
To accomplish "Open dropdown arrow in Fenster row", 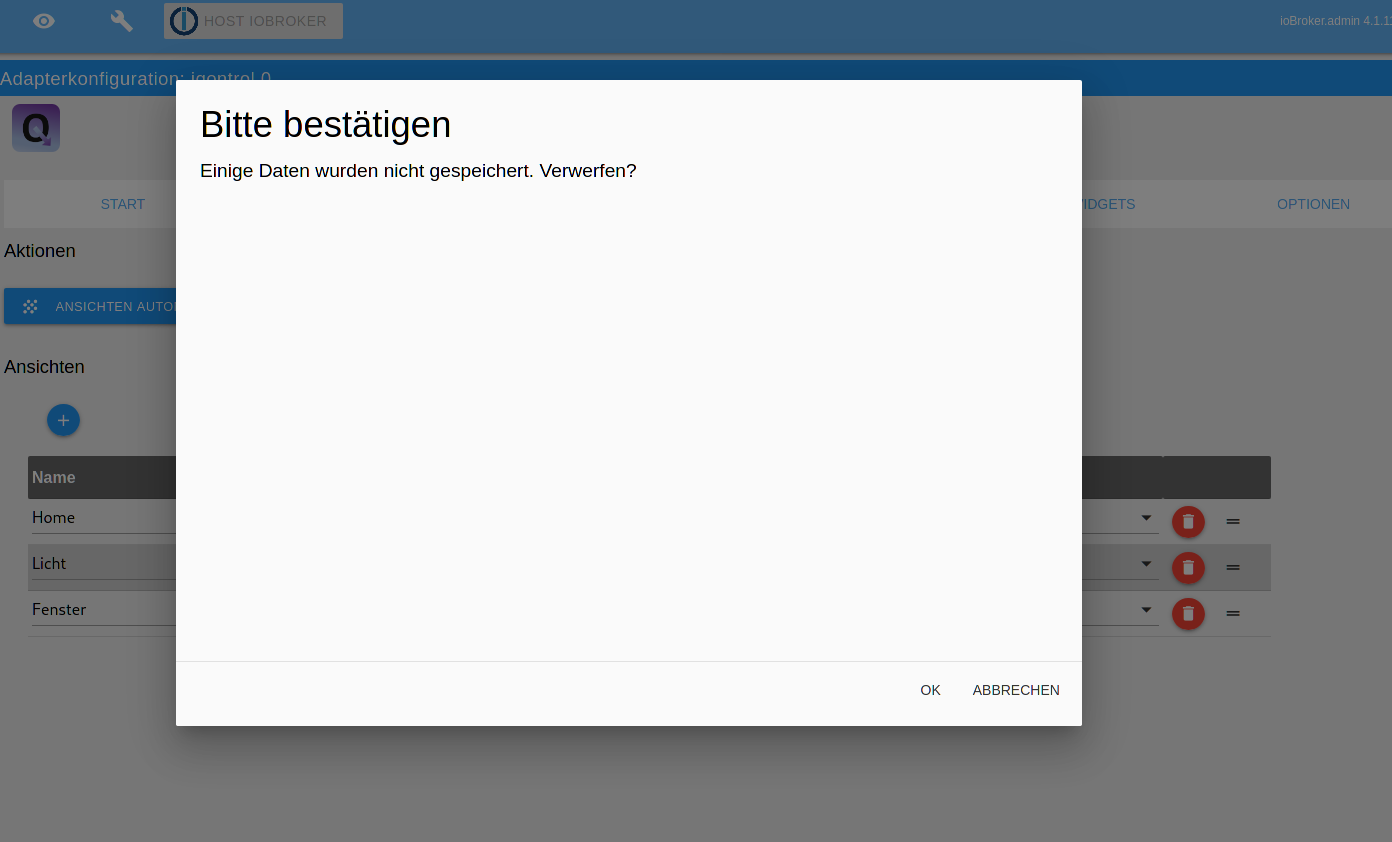I will click(1146, 610).
